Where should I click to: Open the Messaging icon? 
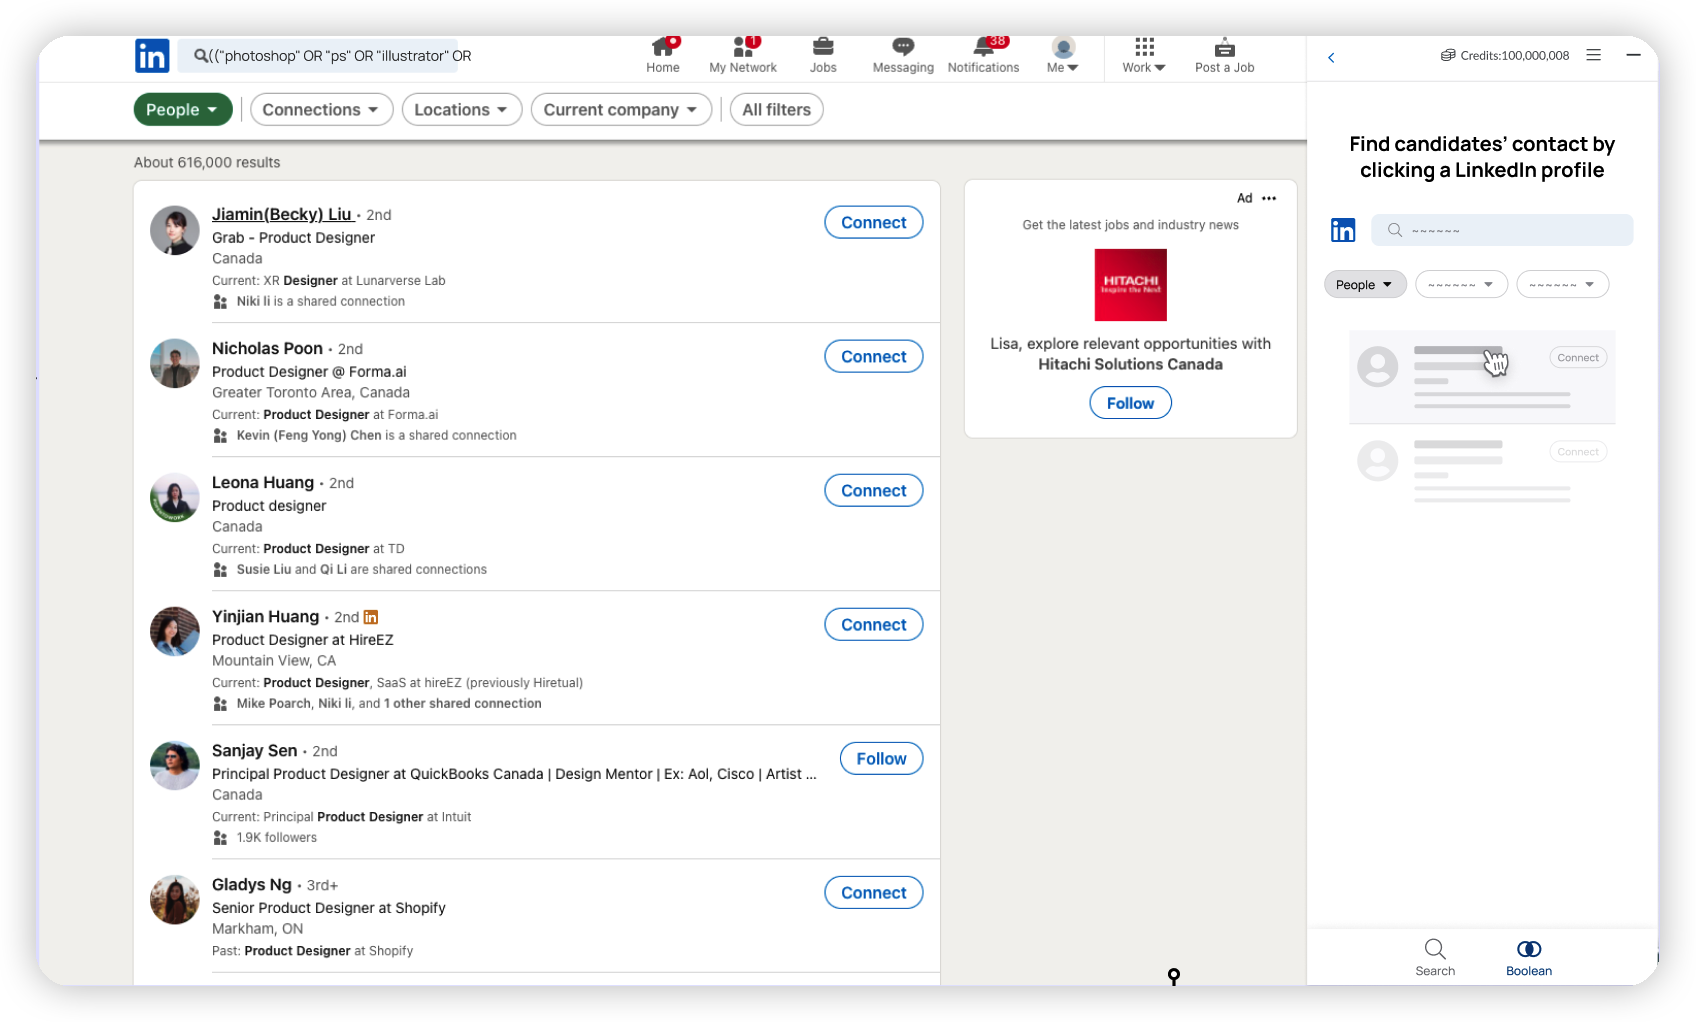903,47
